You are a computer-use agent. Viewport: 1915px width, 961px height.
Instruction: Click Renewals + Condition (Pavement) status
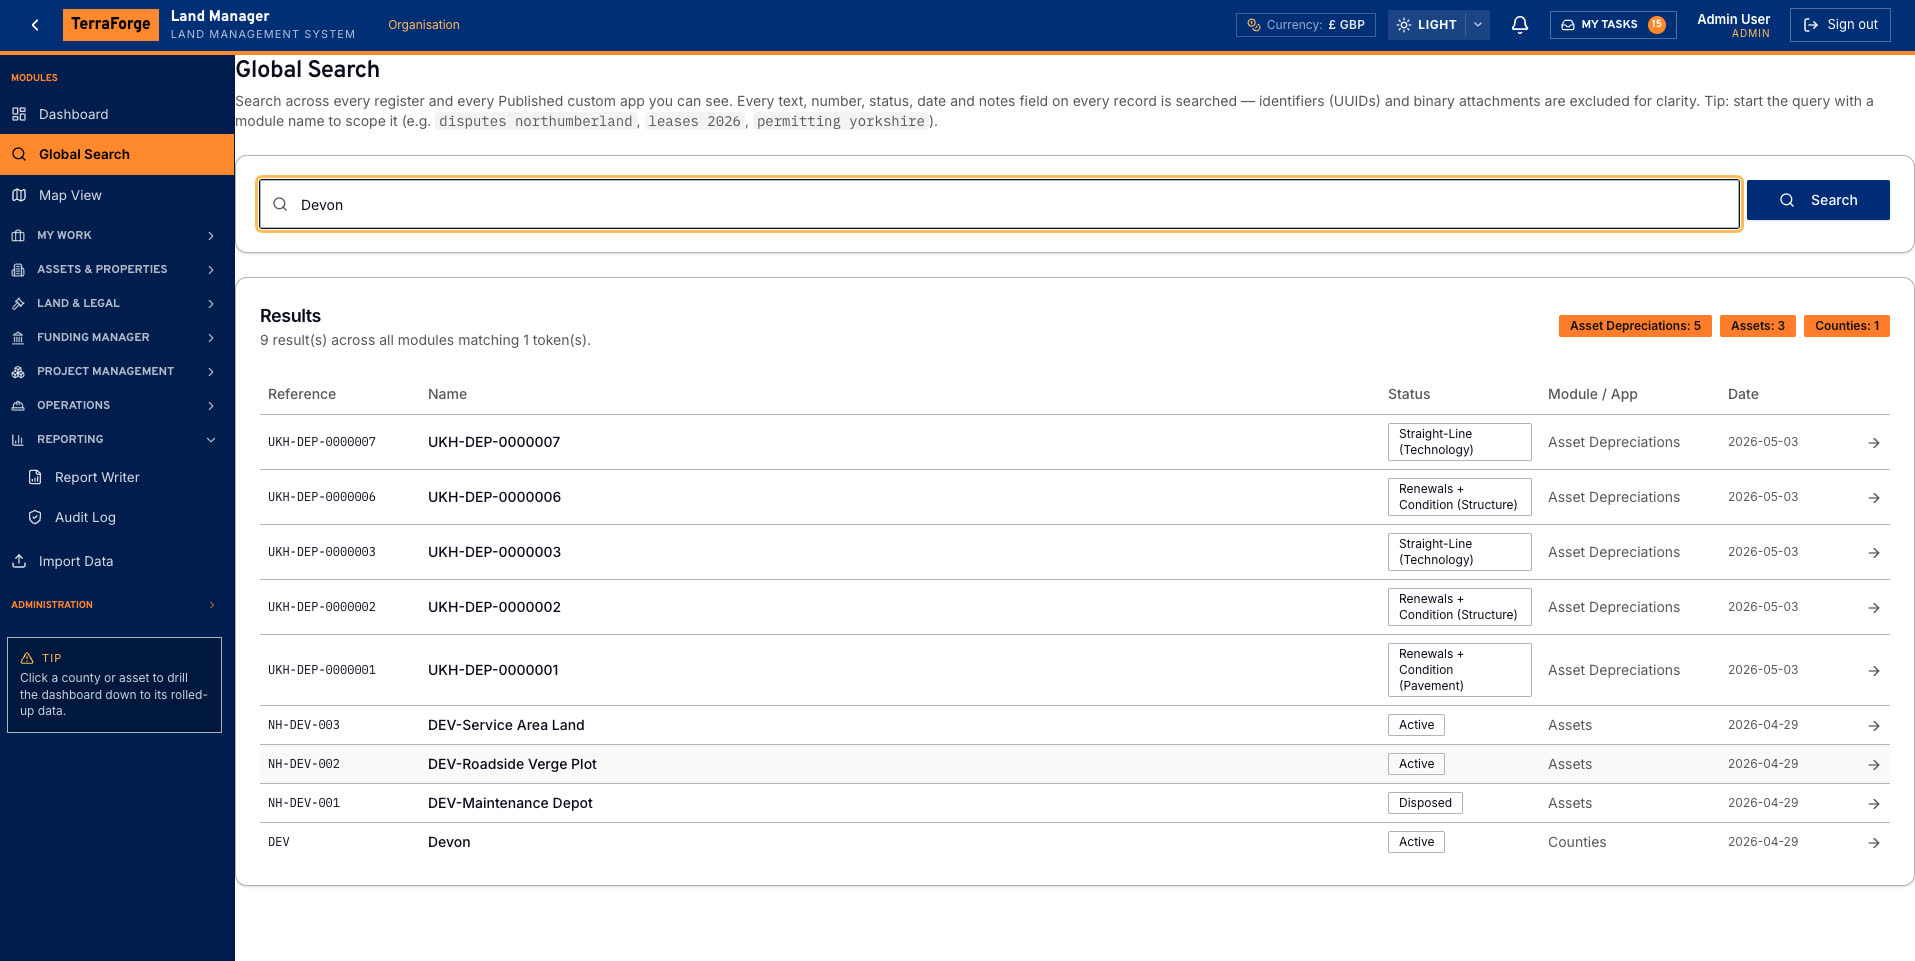[x=1459, y=670]
